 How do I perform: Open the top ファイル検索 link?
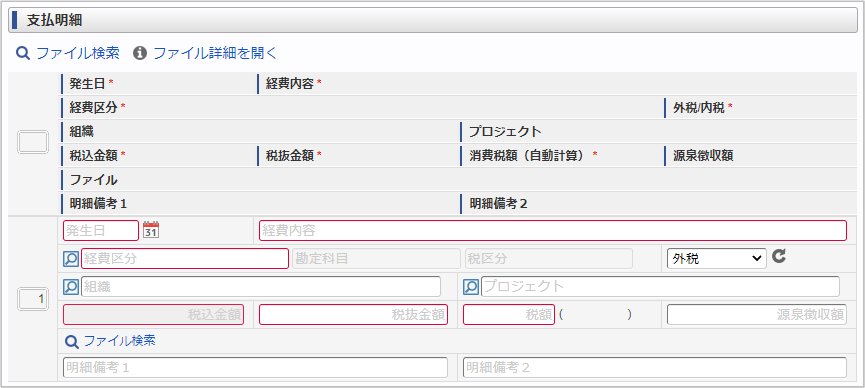(x=78, y=53)
